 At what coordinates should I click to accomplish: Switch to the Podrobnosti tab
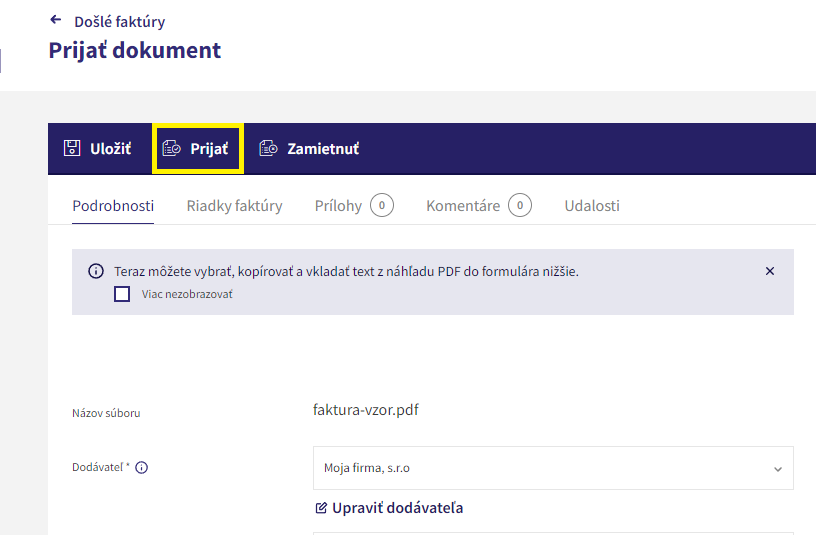tap(113, 206)
